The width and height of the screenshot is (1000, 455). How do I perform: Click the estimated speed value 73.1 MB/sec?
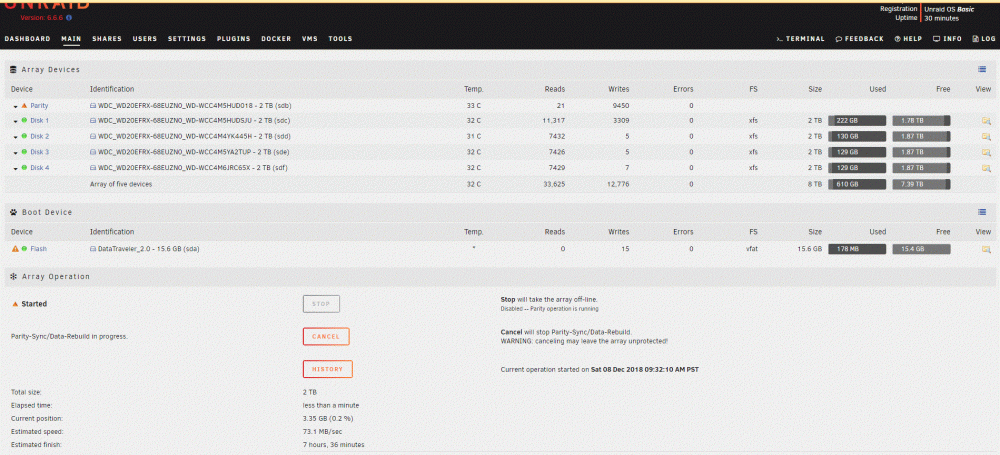(x=323, y=432)
